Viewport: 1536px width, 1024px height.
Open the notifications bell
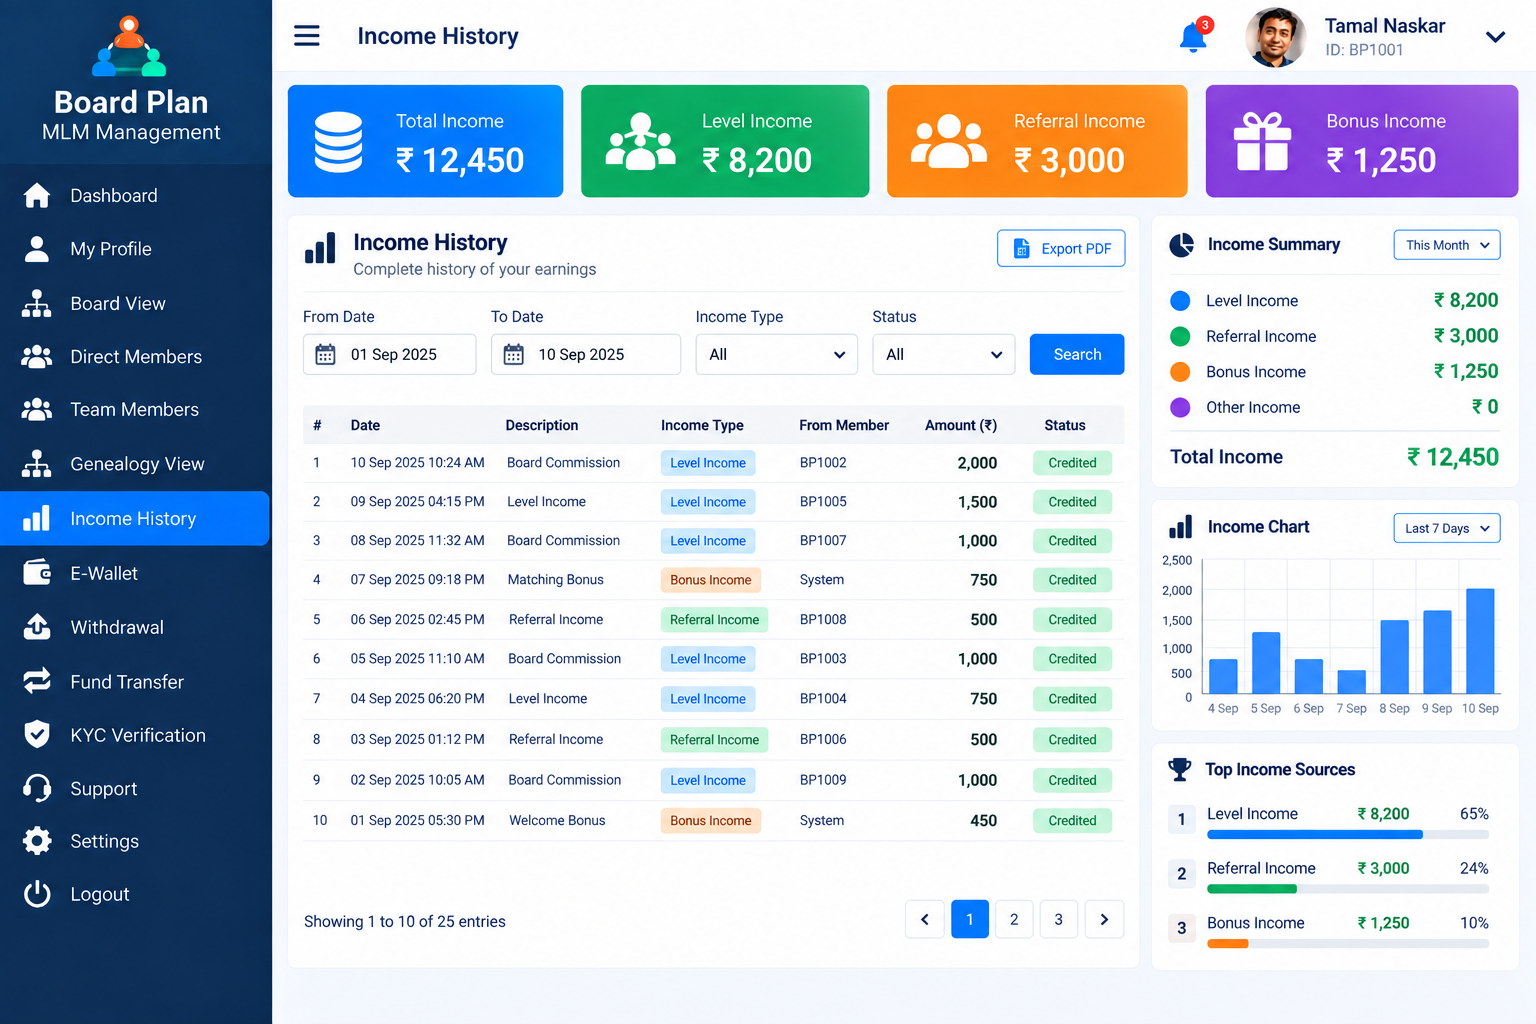tap(1194, 36)
